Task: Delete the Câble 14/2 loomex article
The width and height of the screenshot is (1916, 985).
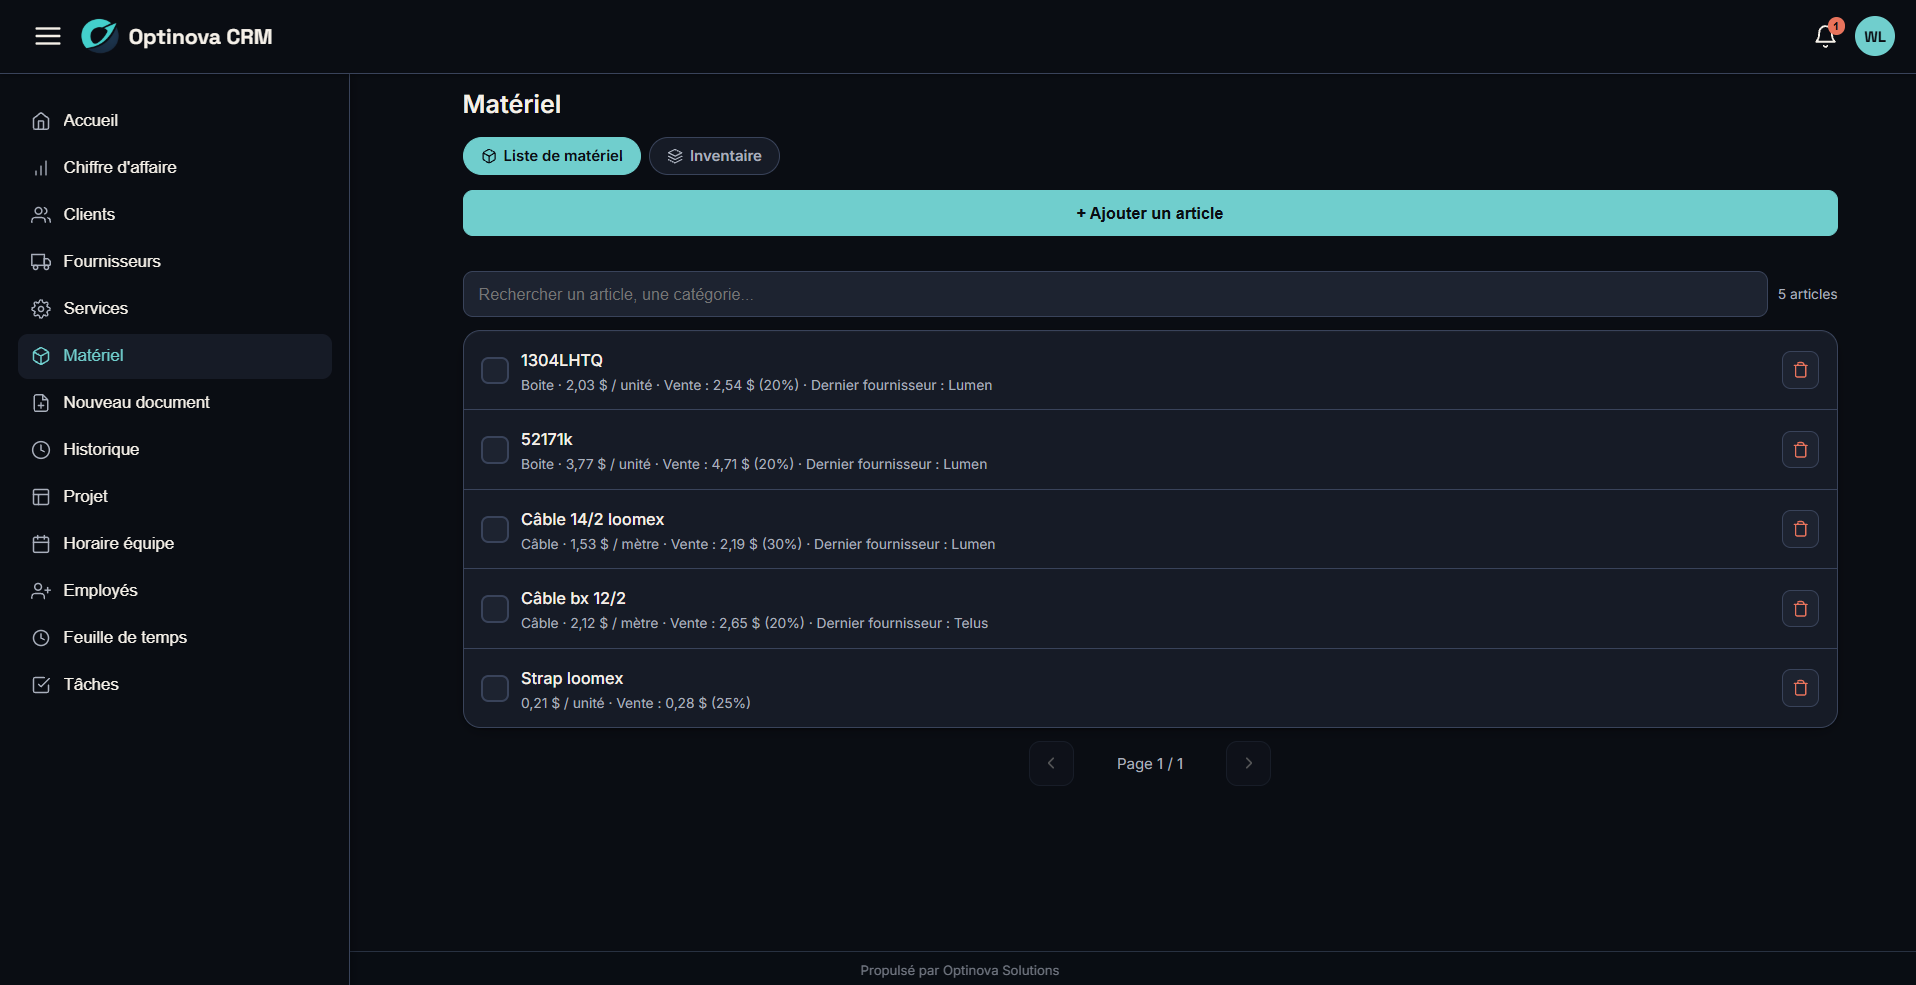Action: [x=1800, y=529]
